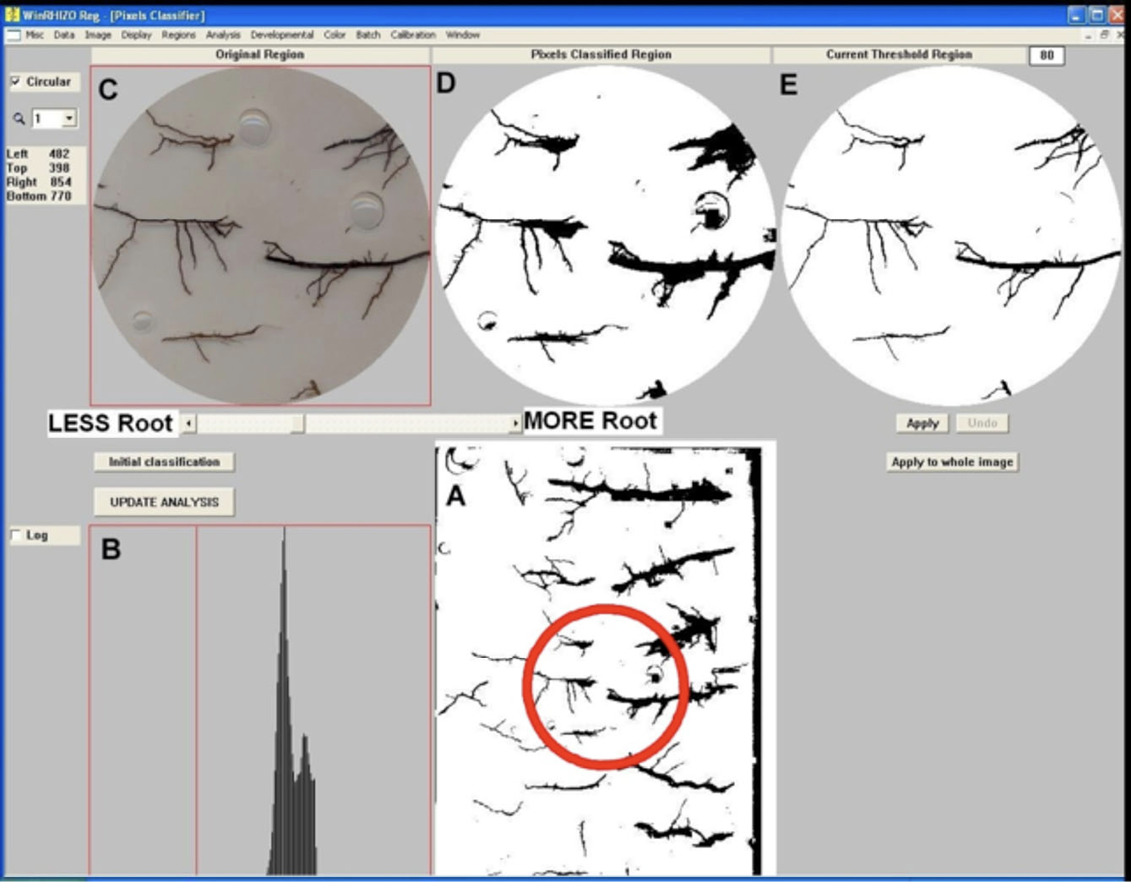1131x891 pixels.
Task: Click the slider's left arrow toward LESS Root
Action: [x=189, y=424]
